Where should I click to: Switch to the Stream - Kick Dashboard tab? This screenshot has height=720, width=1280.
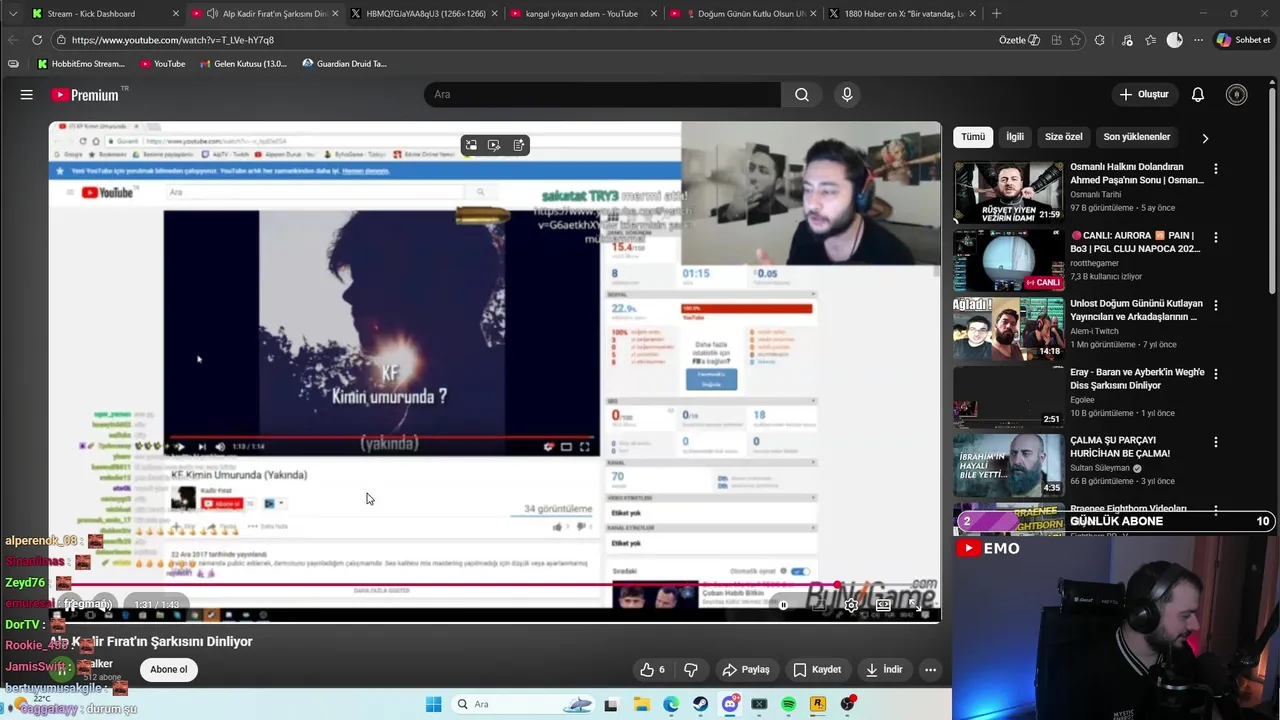103,14
